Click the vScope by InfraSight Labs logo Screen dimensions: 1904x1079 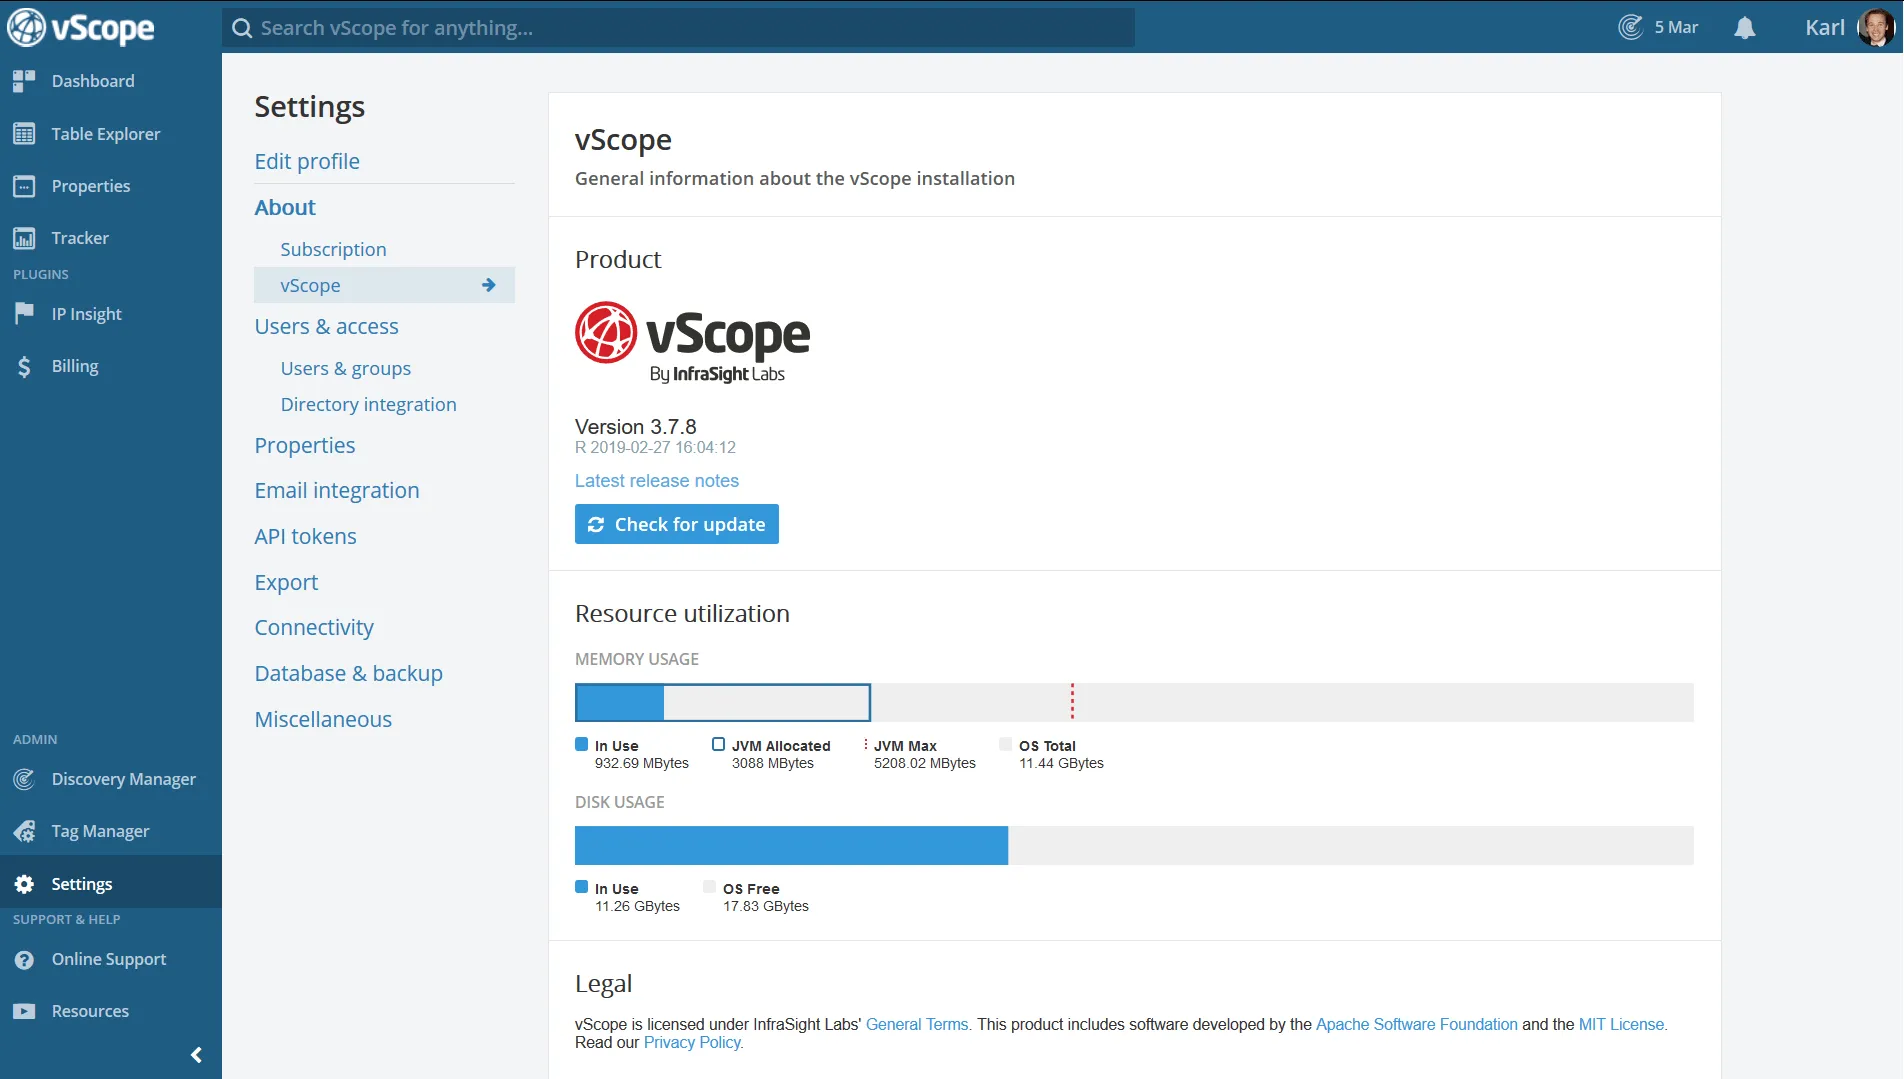click(x=692, y=343)
